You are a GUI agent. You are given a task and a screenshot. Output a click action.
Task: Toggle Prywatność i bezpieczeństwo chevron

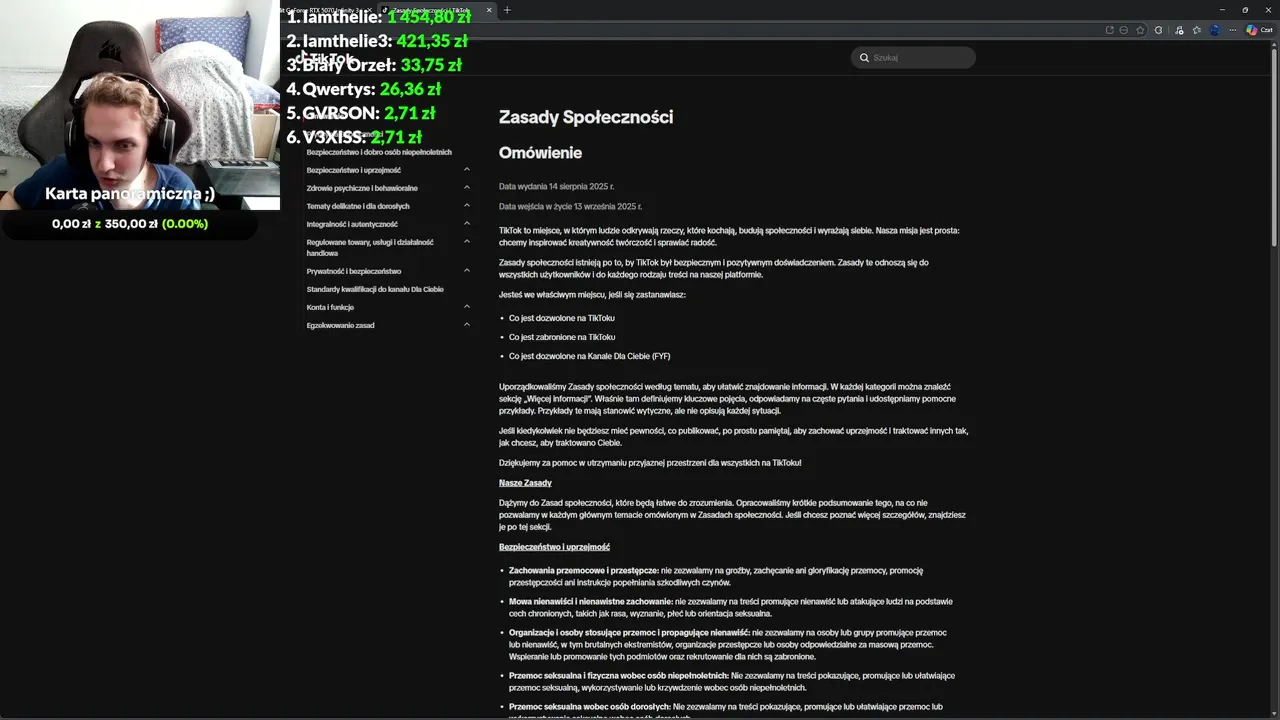point(467,271)
